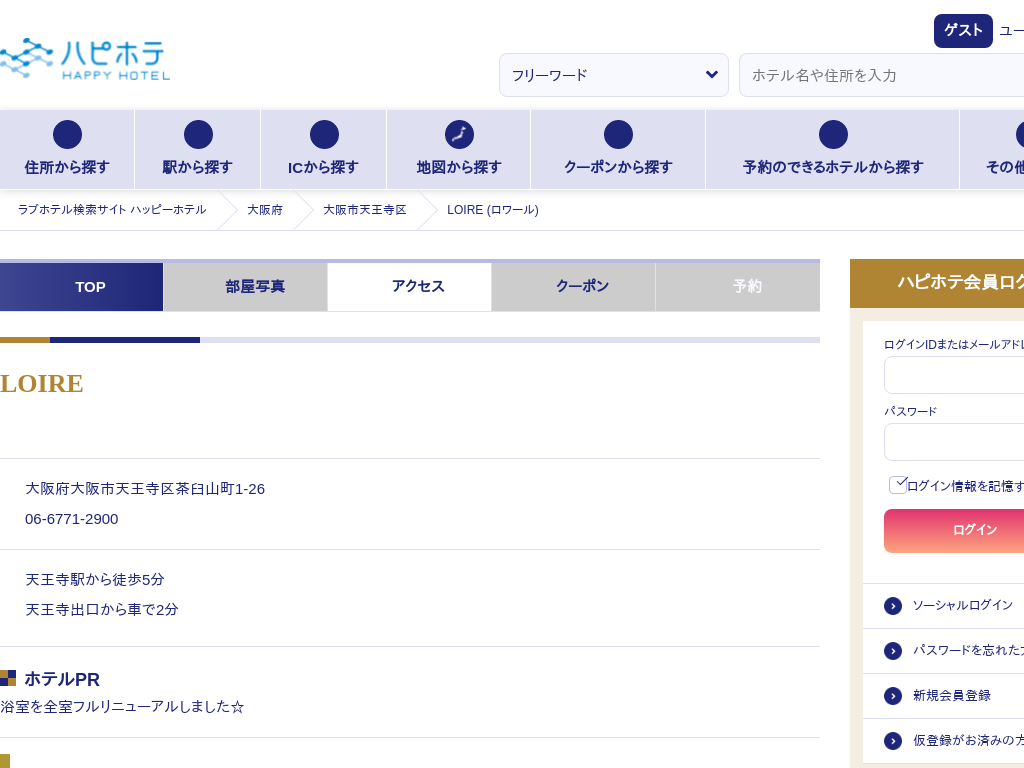Switch to the アクセス tab
The image size is (1024, 768).
409,287
